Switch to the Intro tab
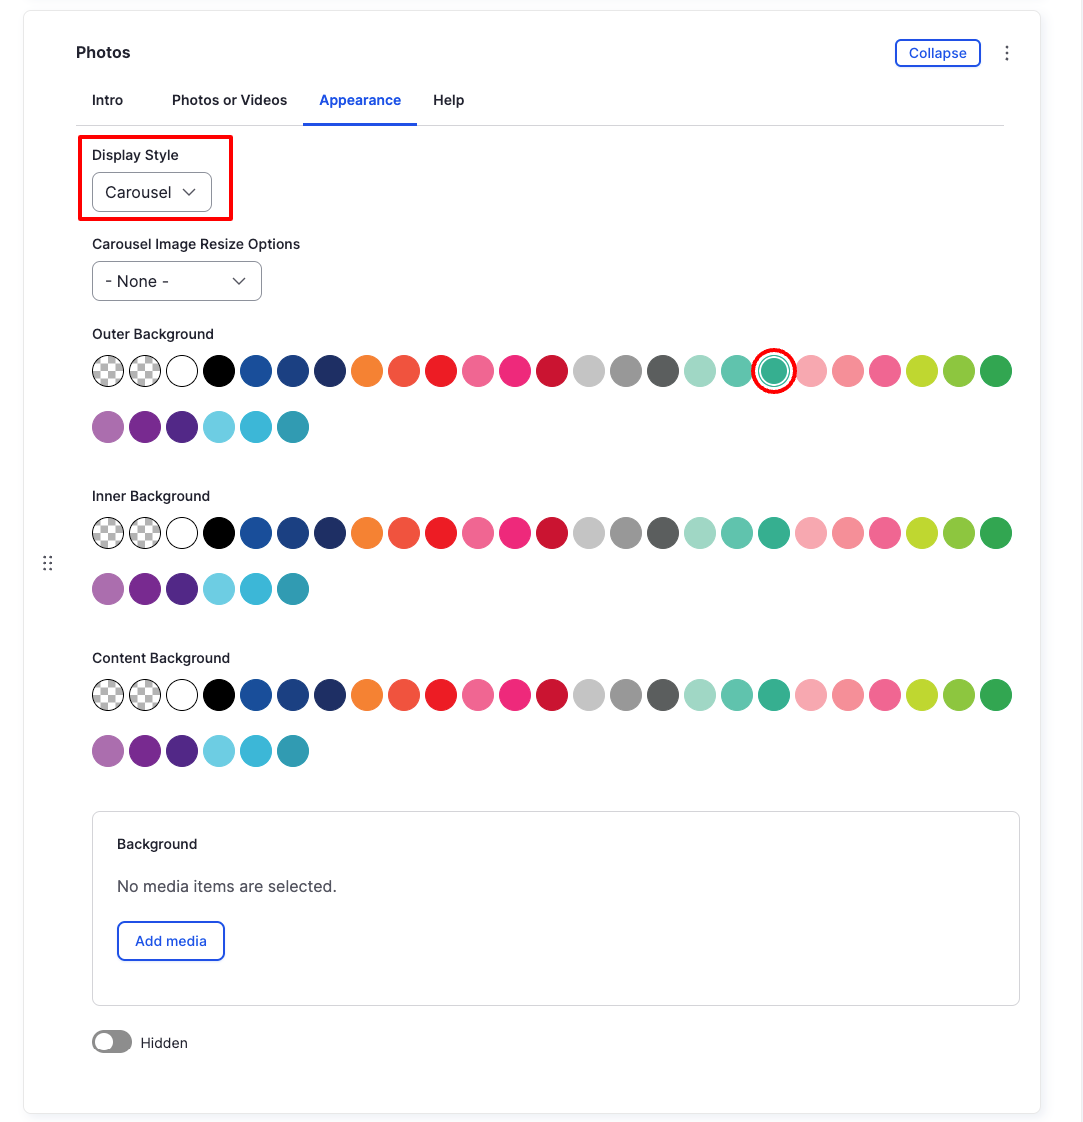Screen dimensions: 1083x1122 click(x=107, y=100)
